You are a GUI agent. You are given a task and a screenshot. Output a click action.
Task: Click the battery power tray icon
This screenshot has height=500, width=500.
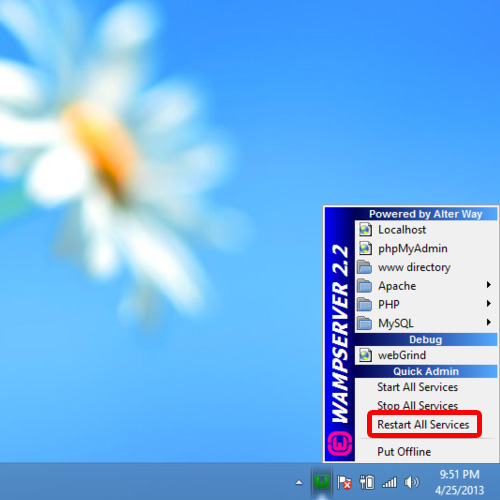coord(367,482)
